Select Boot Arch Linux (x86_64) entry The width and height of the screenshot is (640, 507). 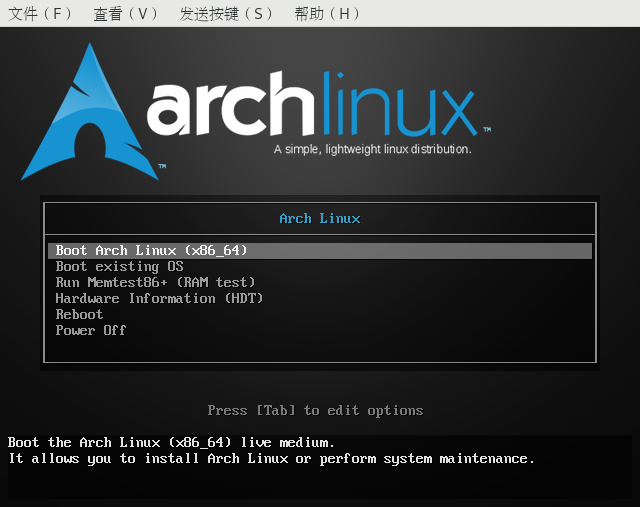(320, 251)
